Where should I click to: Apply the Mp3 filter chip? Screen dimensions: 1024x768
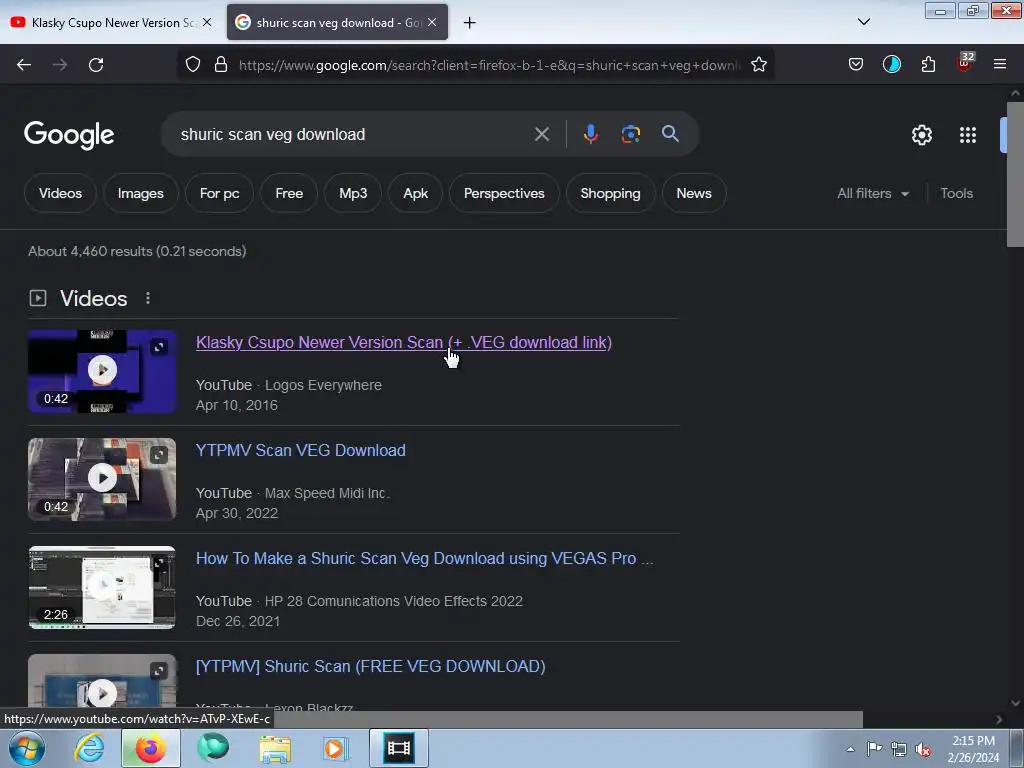(353, 193)
